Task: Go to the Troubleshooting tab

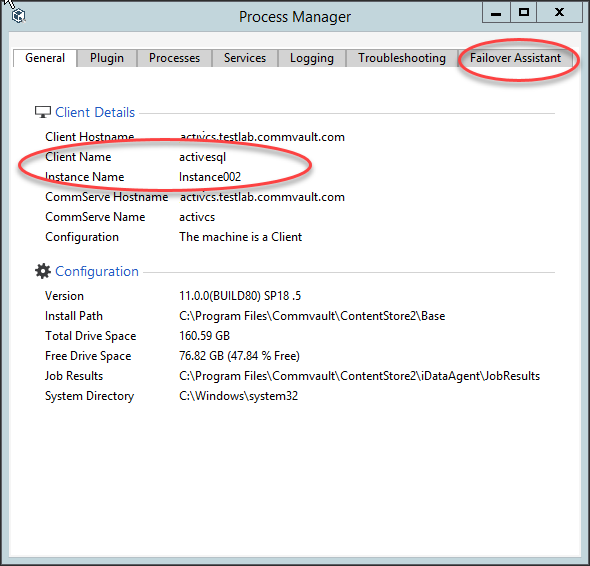Action: [x=401, y=58]
